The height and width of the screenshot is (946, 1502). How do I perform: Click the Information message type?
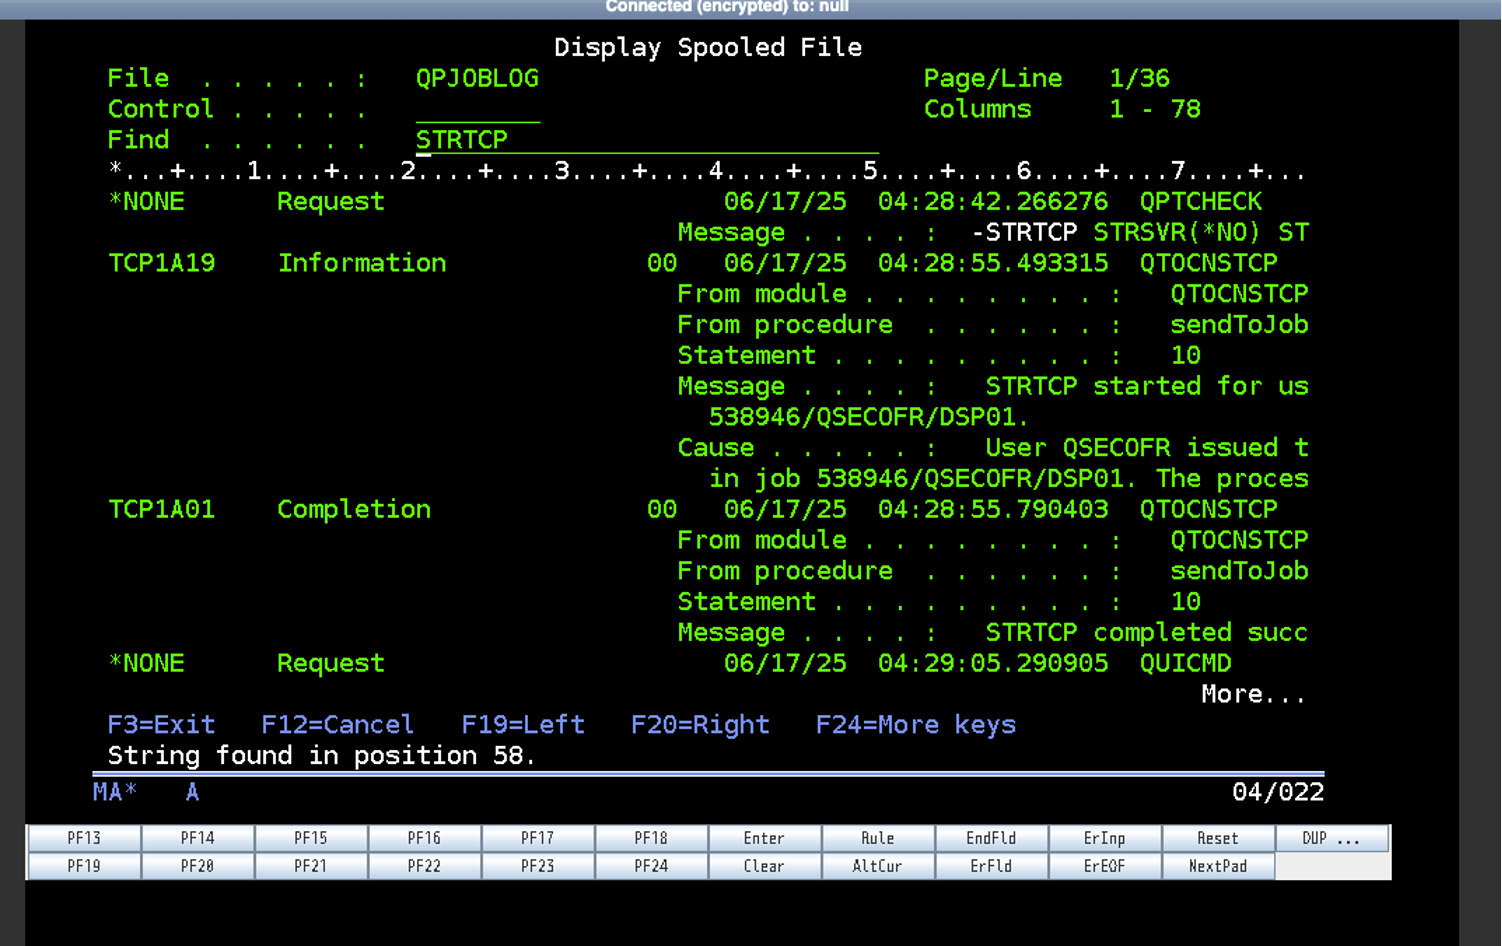pos(362,263)
